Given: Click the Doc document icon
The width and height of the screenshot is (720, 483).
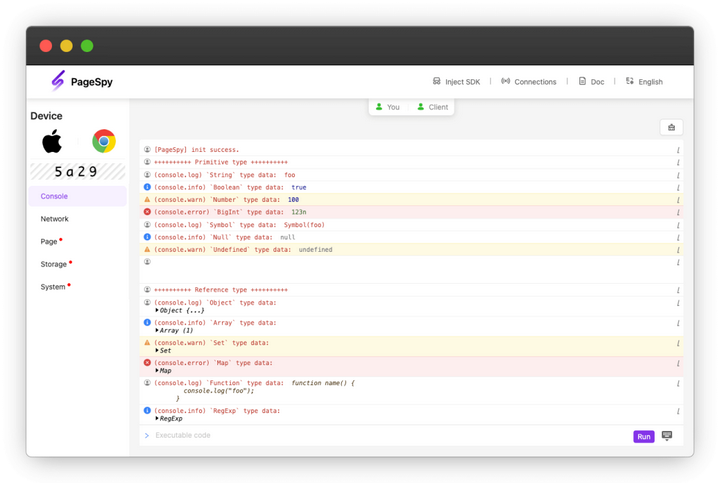Looking at the screenshot, I should 582,81.
